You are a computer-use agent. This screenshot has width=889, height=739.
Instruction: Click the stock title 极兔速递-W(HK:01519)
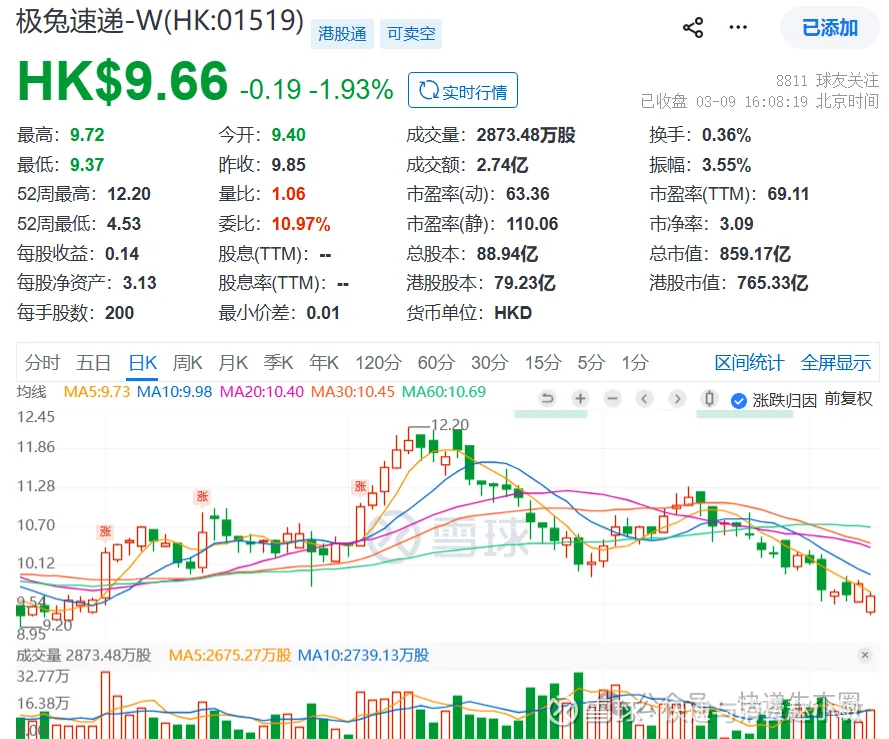click(160, 22)
